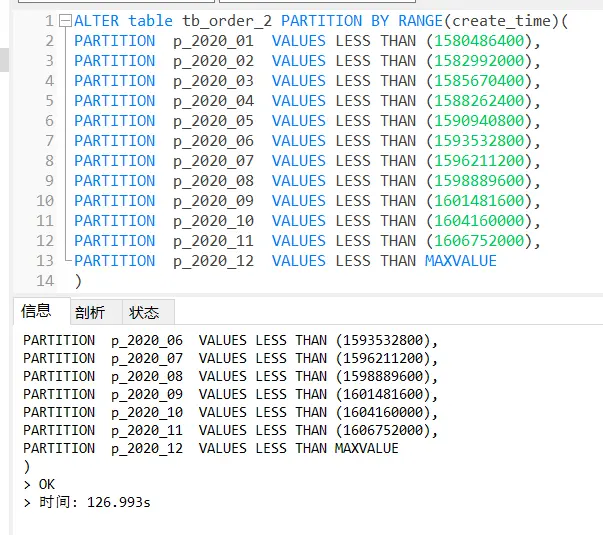Click partition name p_2020_05 in editor
The height and width of the screenshot is (535, 603).
(x=213, y=122)
